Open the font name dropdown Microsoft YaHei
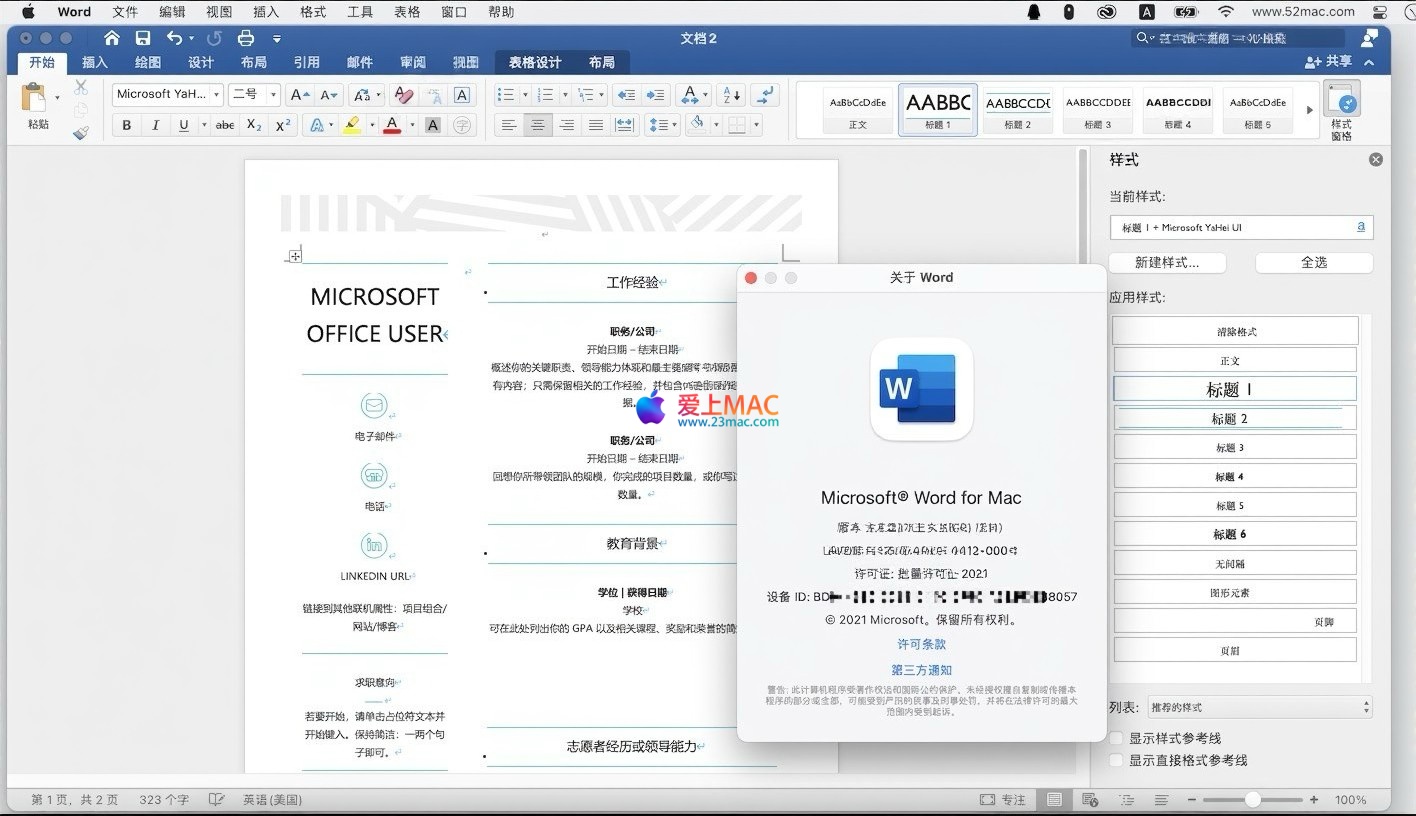 click(167, 94)
